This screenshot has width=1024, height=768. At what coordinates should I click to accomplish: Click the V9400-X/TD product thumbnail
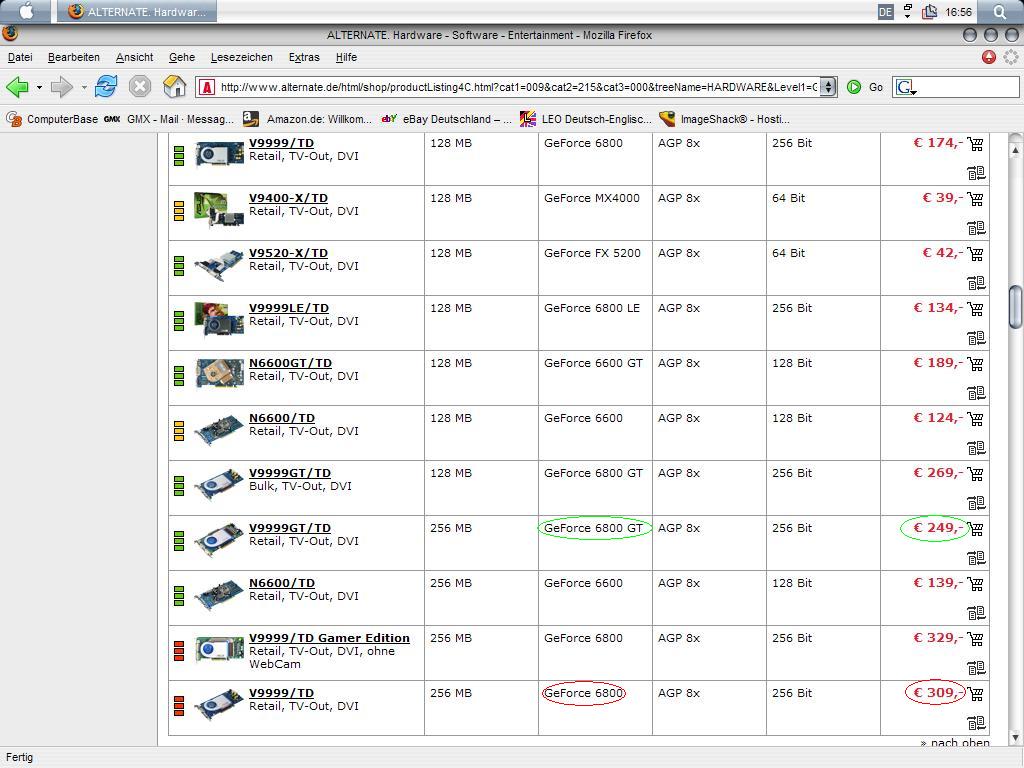(219, 209)
